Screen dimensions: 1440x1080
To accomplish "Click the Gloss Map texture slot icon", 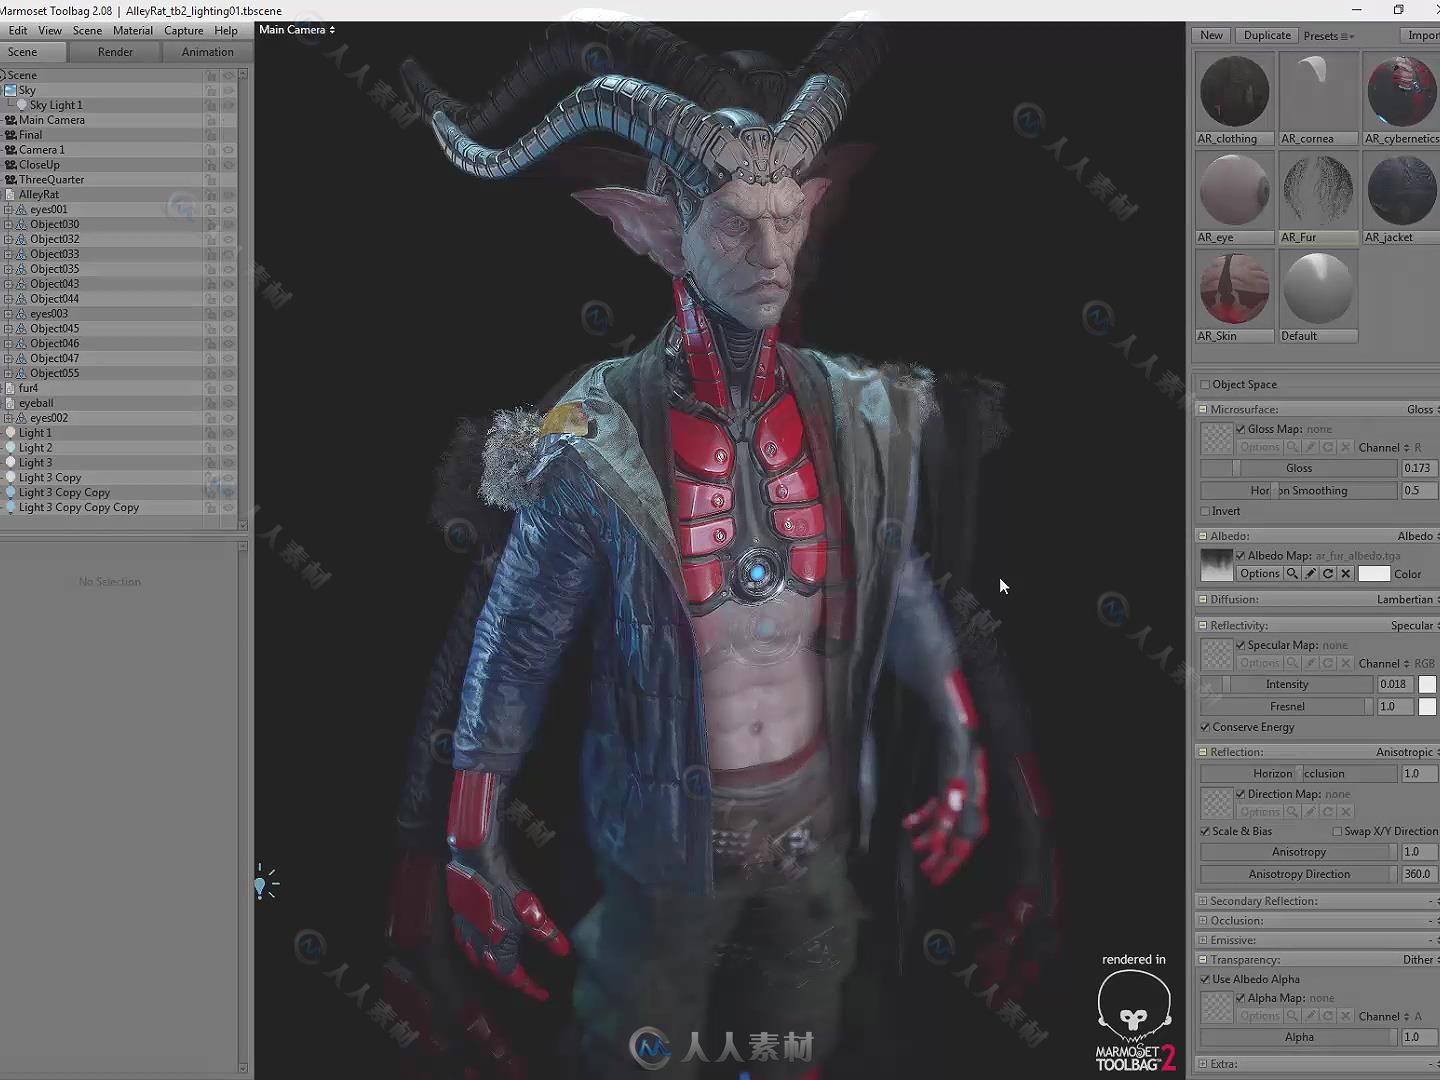I will [x=1216, y=438].
